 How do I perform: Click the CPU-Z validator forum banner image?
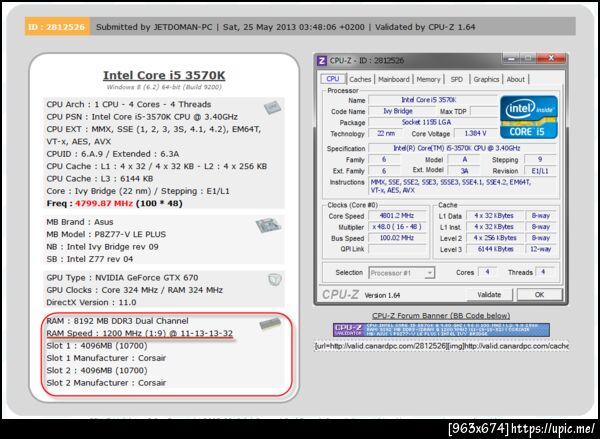(x=441, y=330)
